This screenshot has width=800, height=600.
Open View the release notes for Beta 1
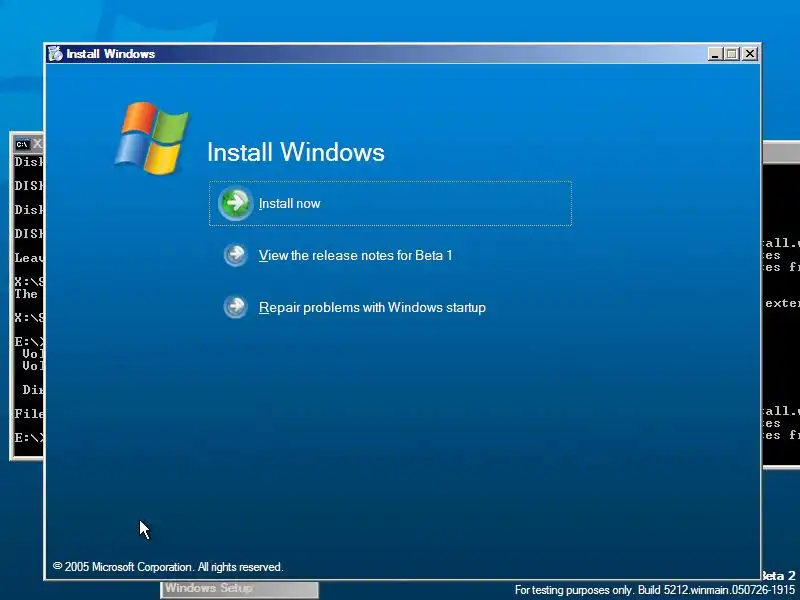pyautogui.click(x=355, y=255)
